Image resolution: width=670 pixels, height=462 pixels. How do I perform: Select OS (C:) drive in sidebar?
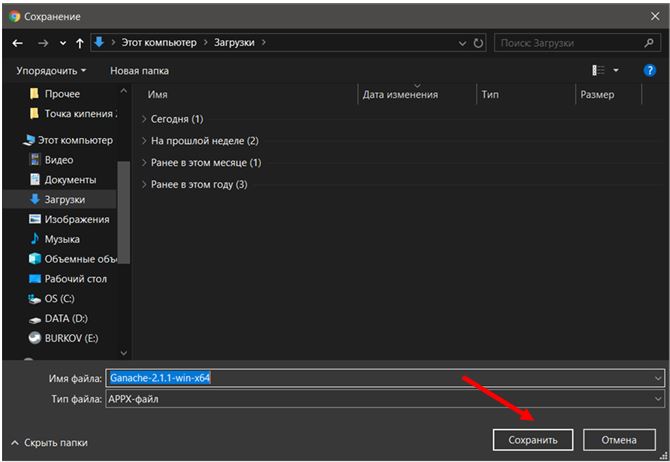59,298
